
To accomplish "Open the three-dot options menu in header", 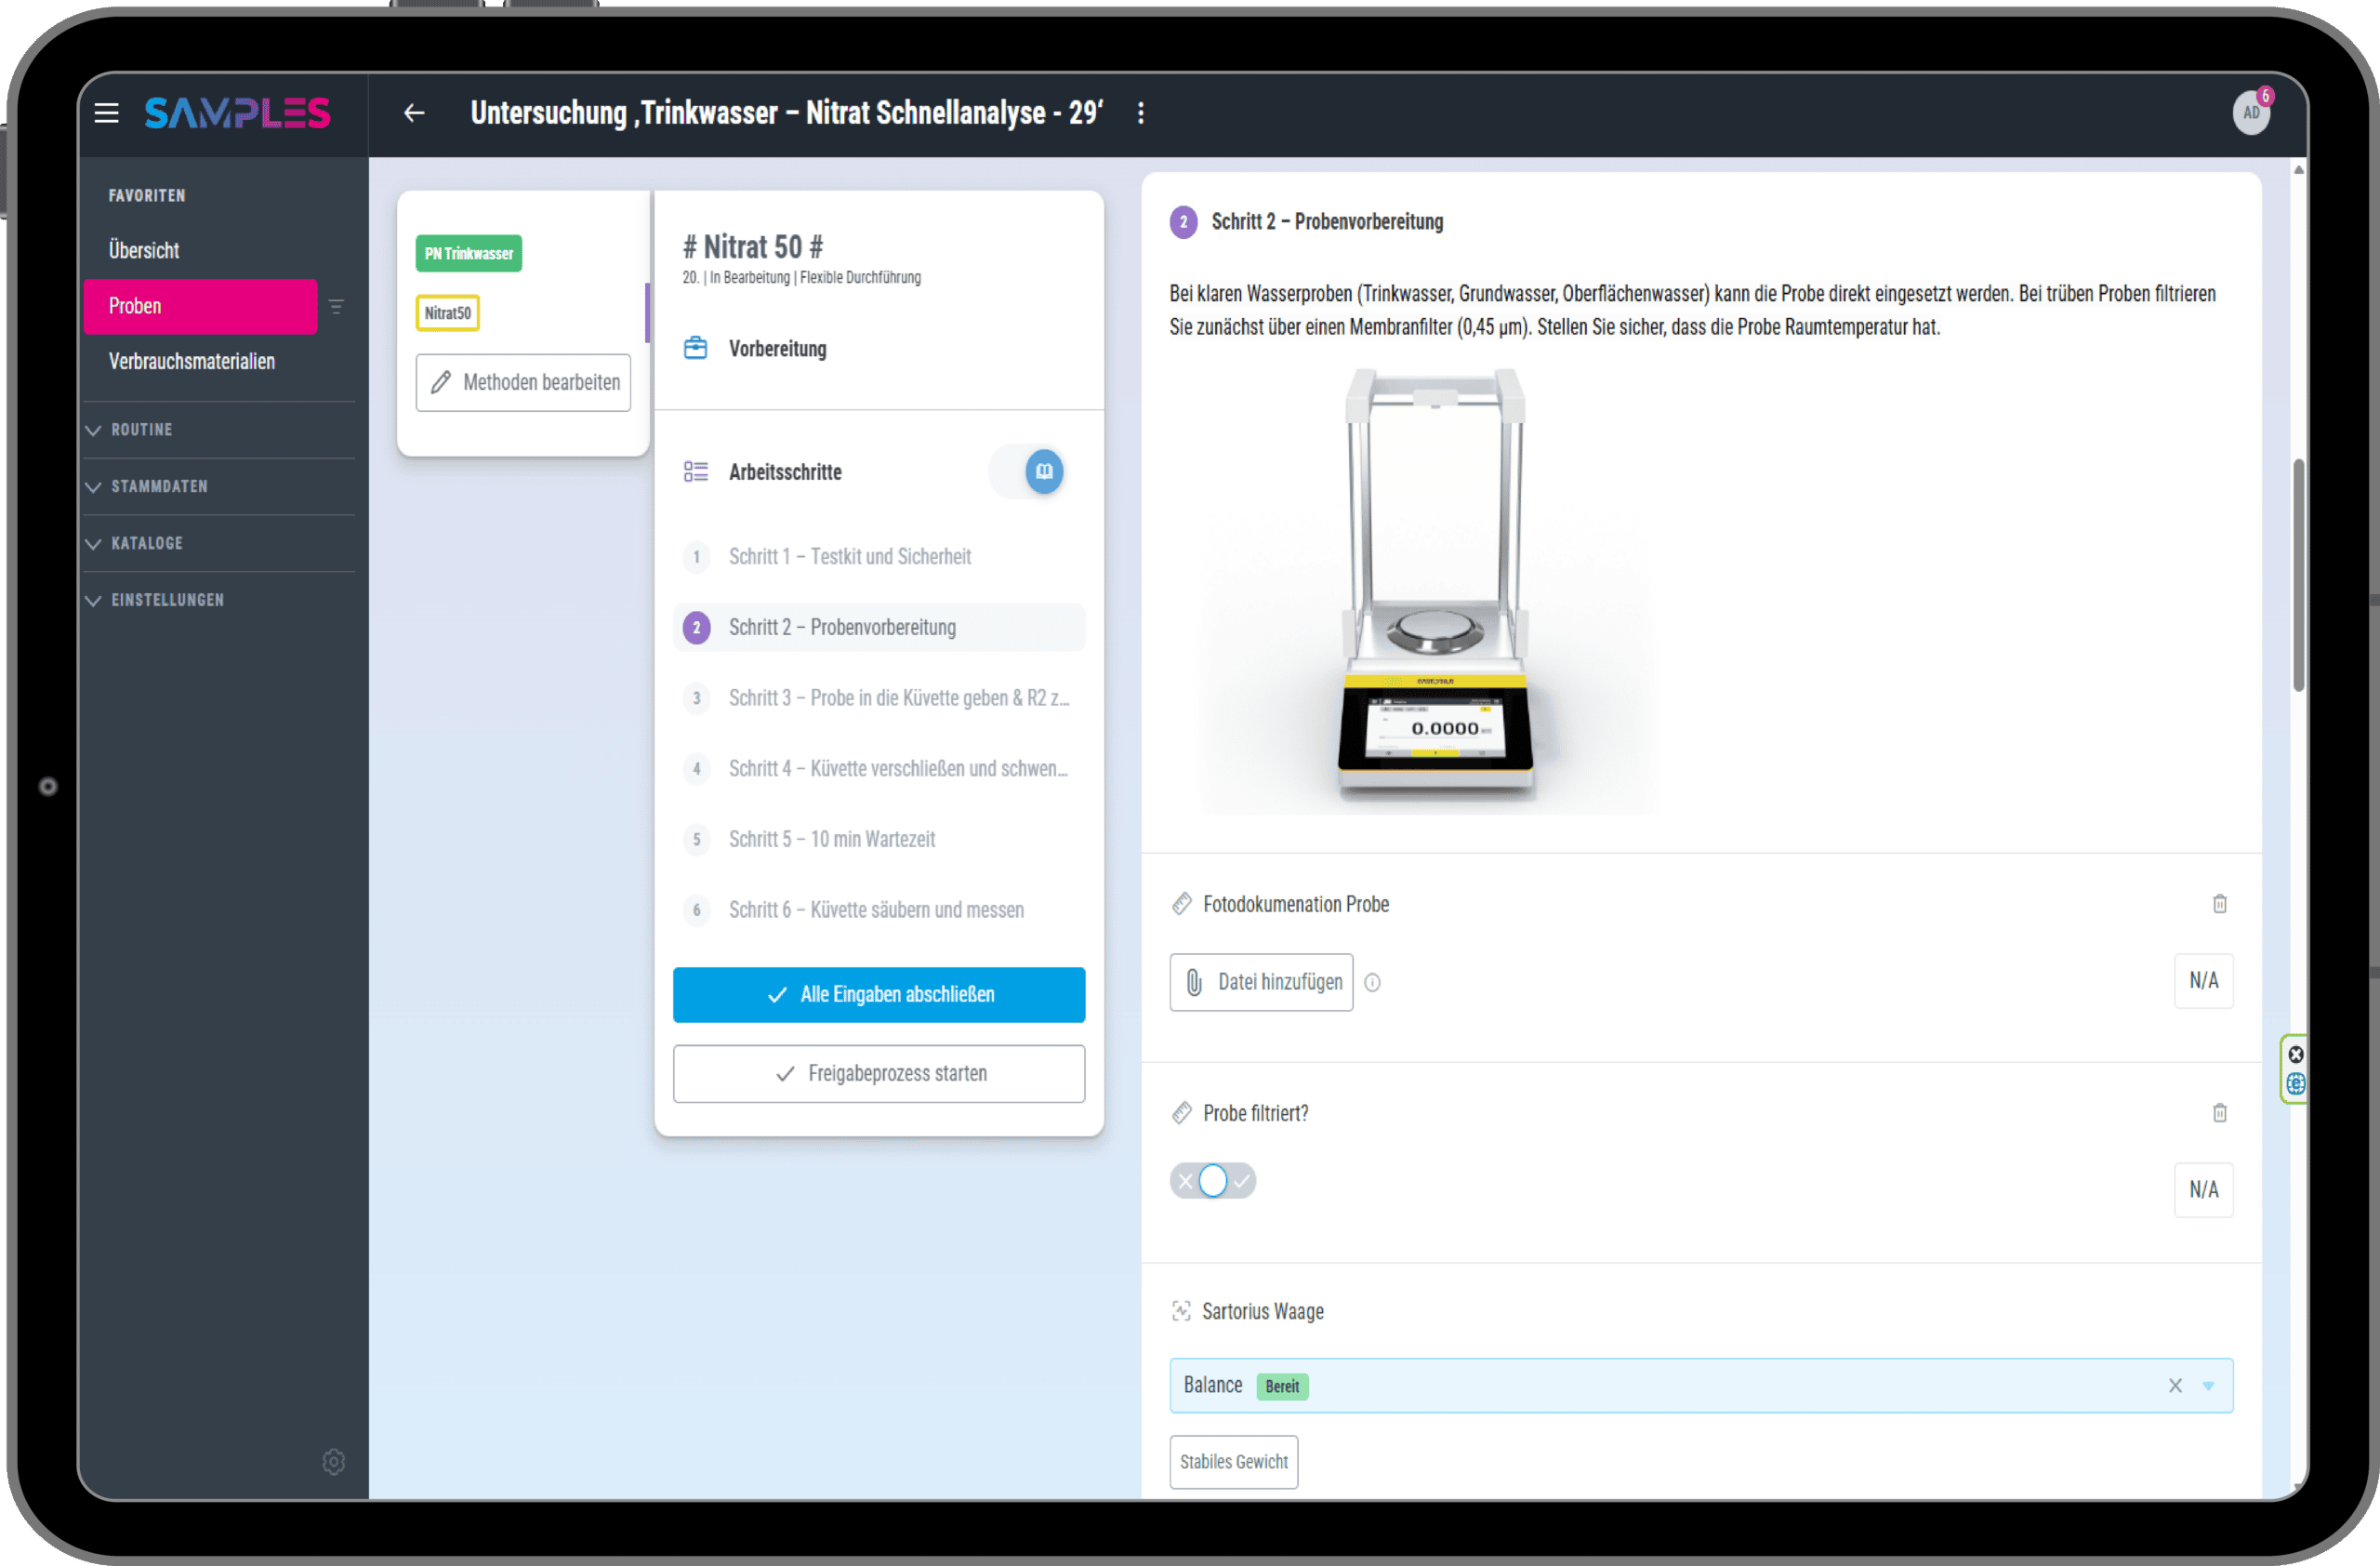I will tap(1140, 113).
